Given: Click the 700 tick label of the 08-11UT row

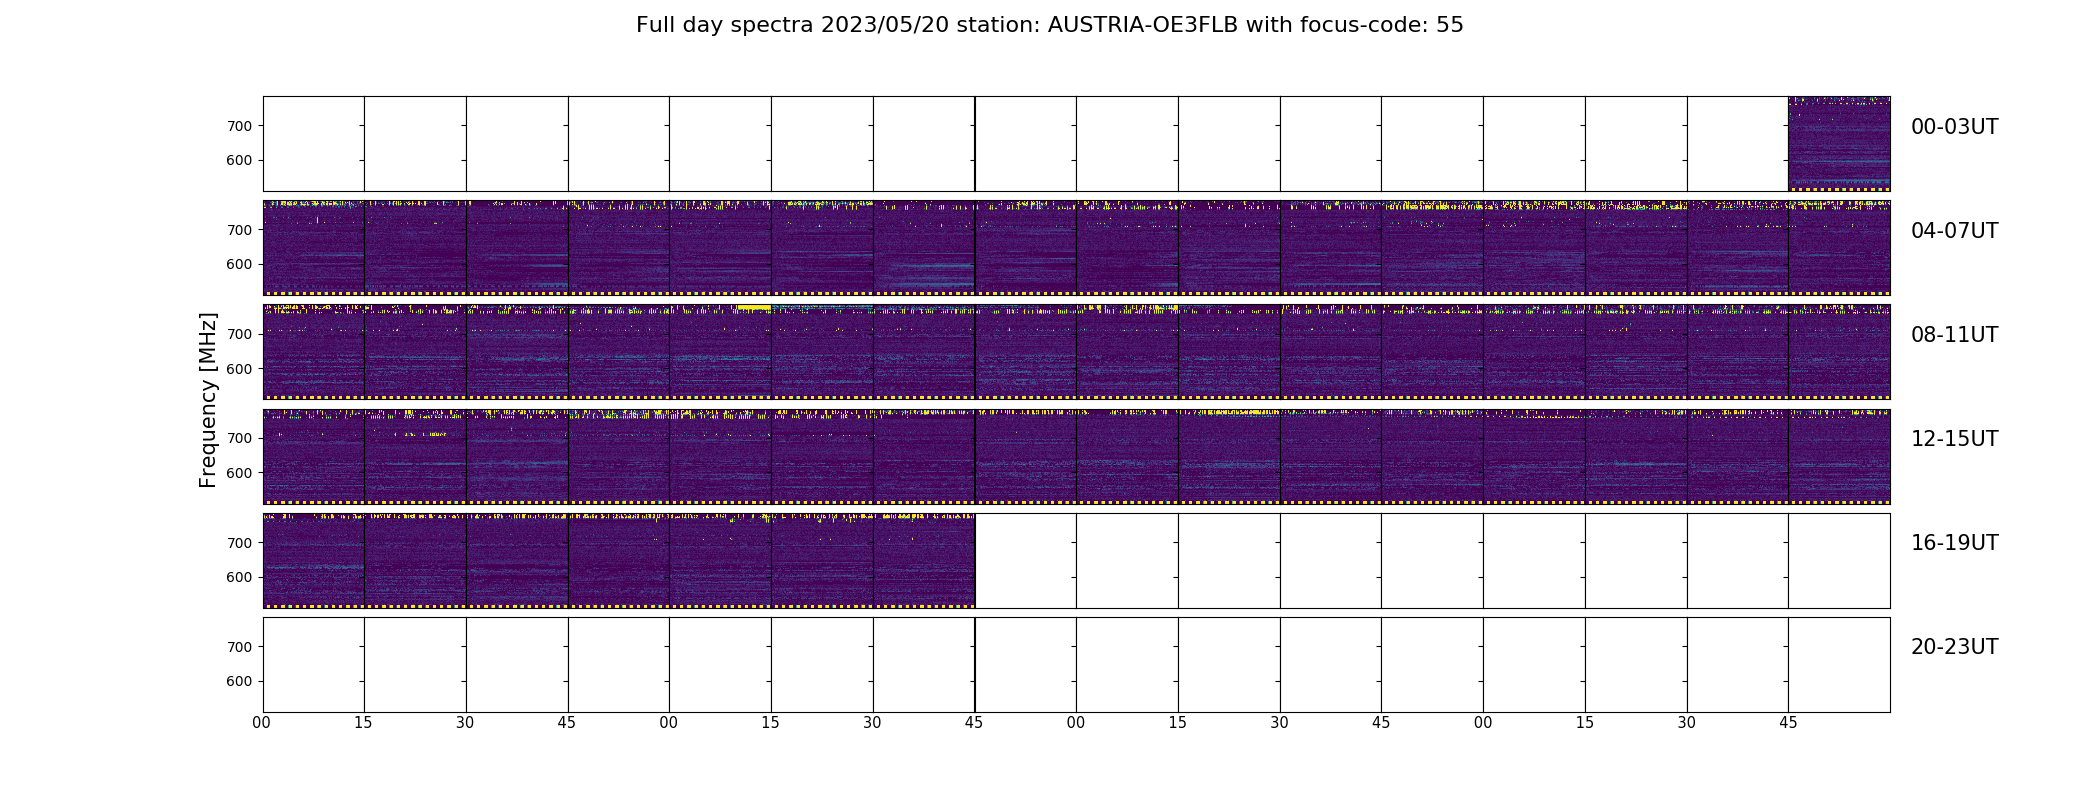Looking at the screenshot, I should [x=240, y=334].
